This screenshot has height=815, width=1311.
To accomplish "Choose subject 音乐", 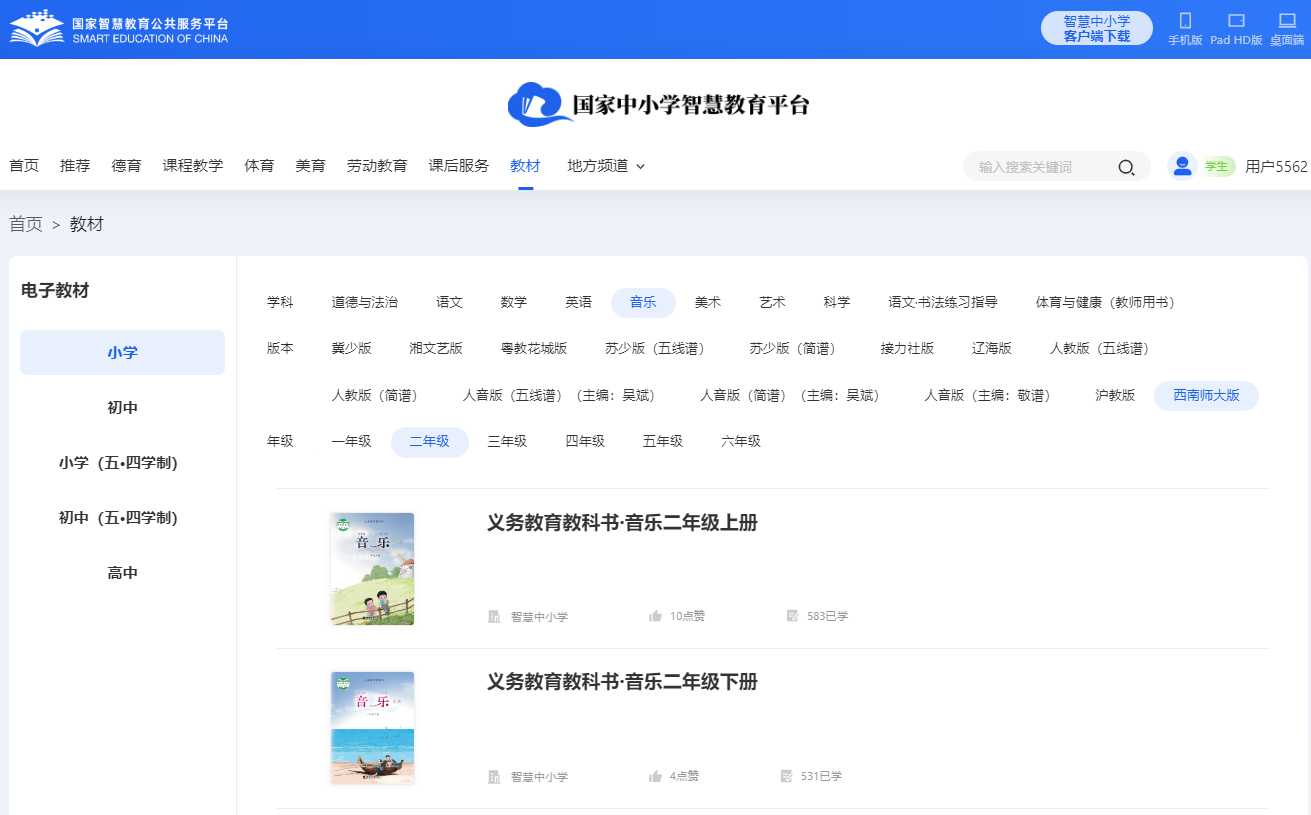I will [643, 302].
